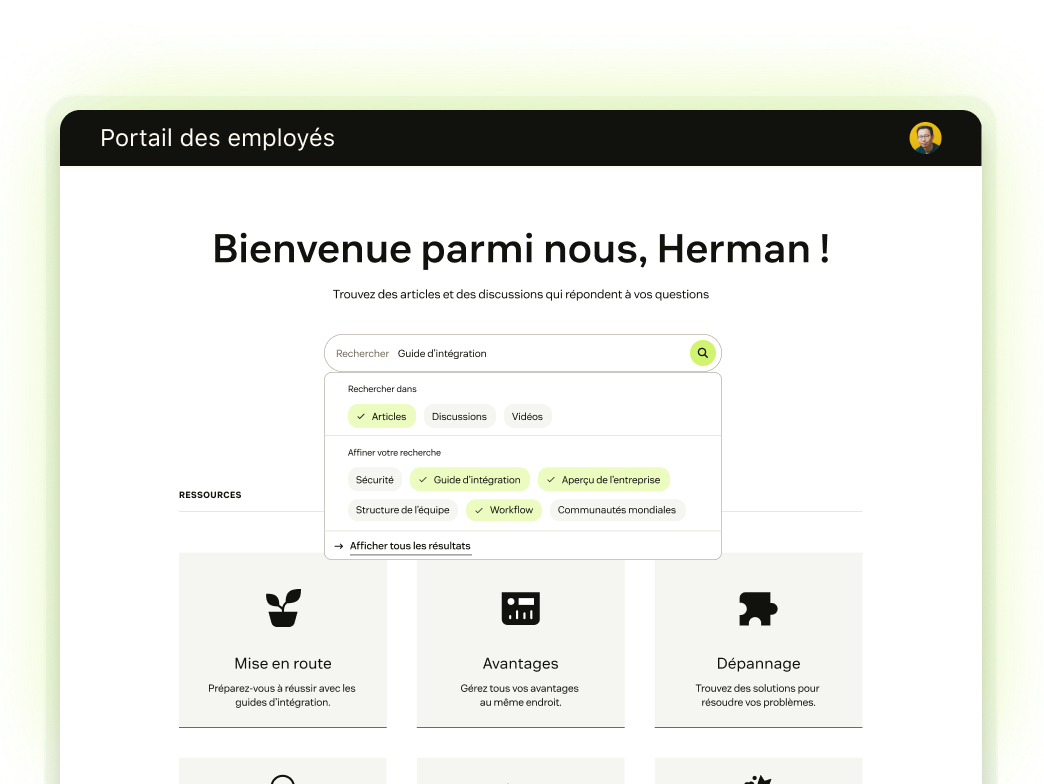This screenshot has width=1044, height=784.
Task: Enable the Discussions search filter
Action: [x=459, y=416]
